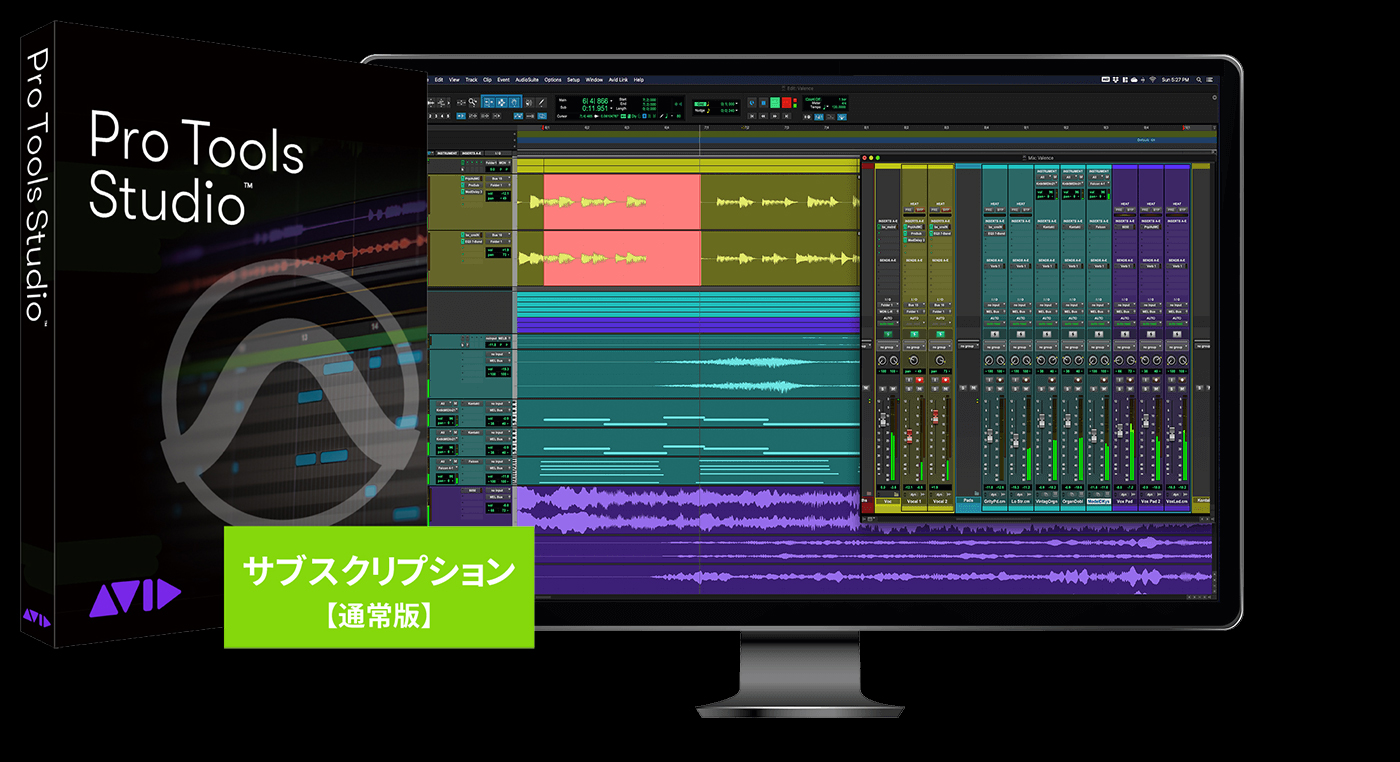The height and width of the screenshot is (762, 1400).
Task: Solo the Vox Pad mixer track
Action: (x=1120, y=389)
